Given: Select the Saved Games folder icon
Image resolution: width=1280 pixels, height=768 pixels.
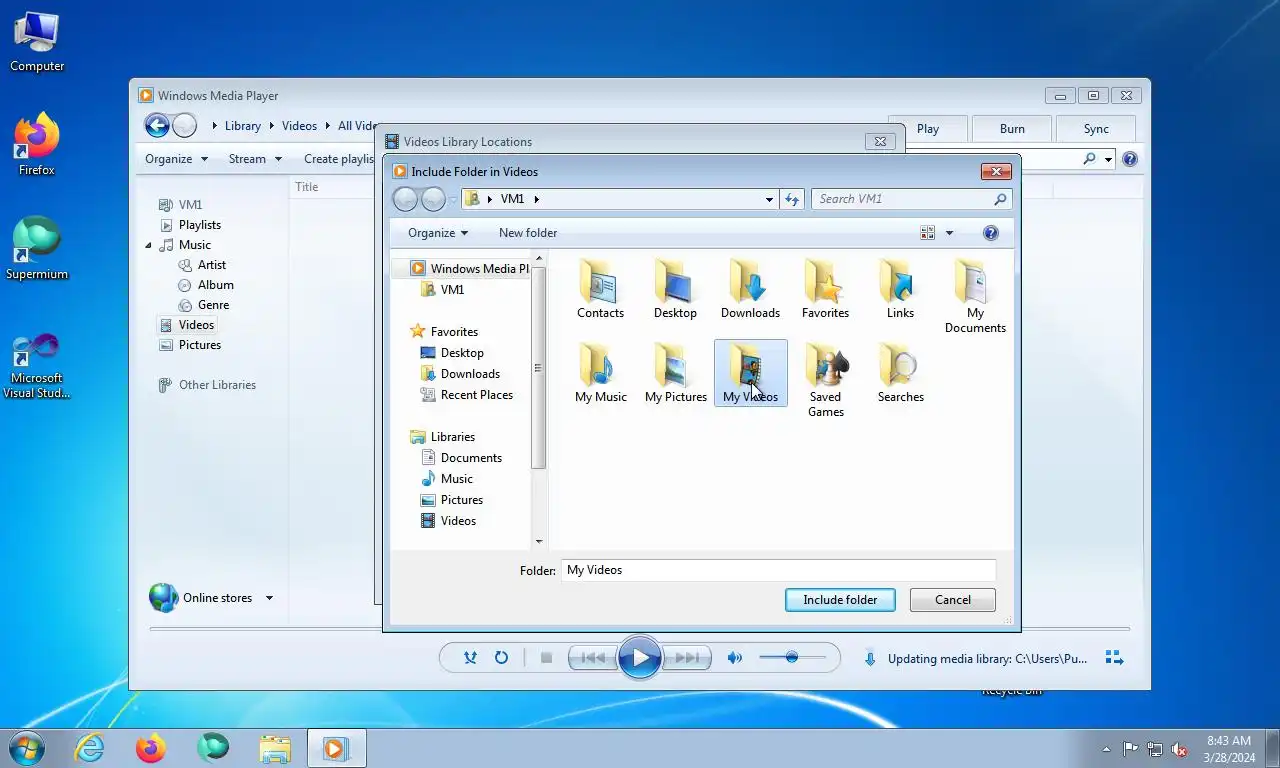Looking at the screenshot, I should pos(825,380).
